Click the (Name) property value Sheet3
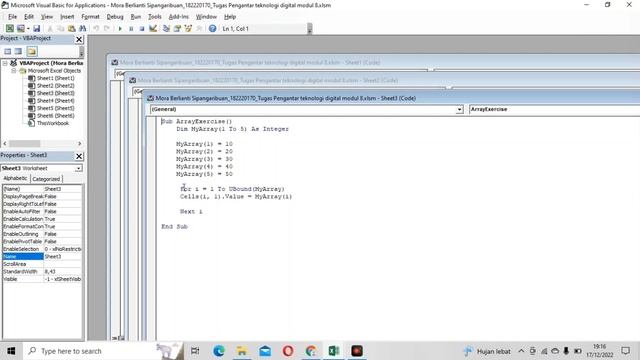 (x=62, y=189)
